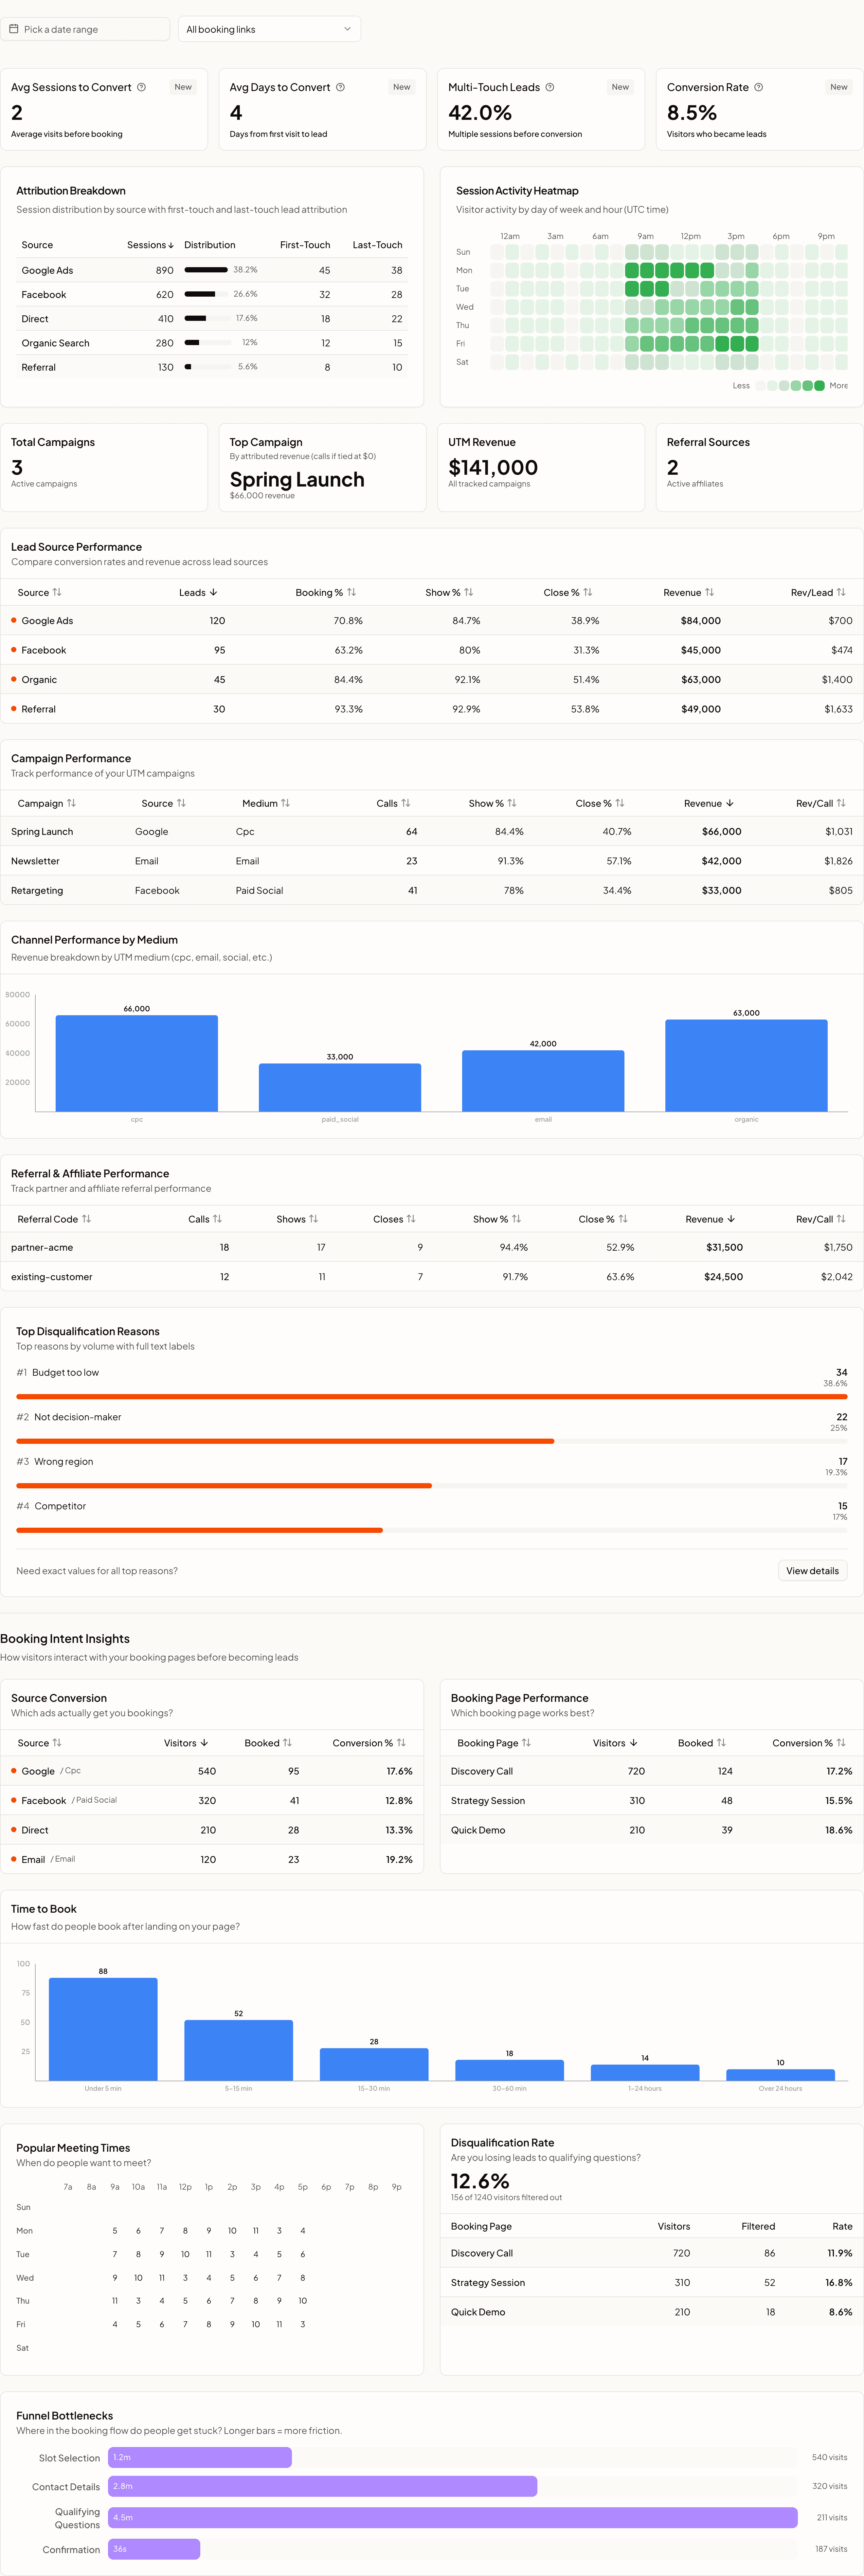Click Organic row in Lead Source Performance
Screen dimensions: 864x2576
tap(432, 680)
